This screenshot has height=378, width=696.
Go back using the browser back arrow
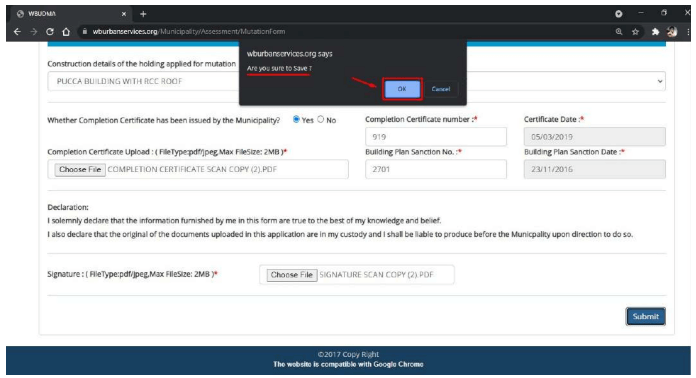point(17,32)
